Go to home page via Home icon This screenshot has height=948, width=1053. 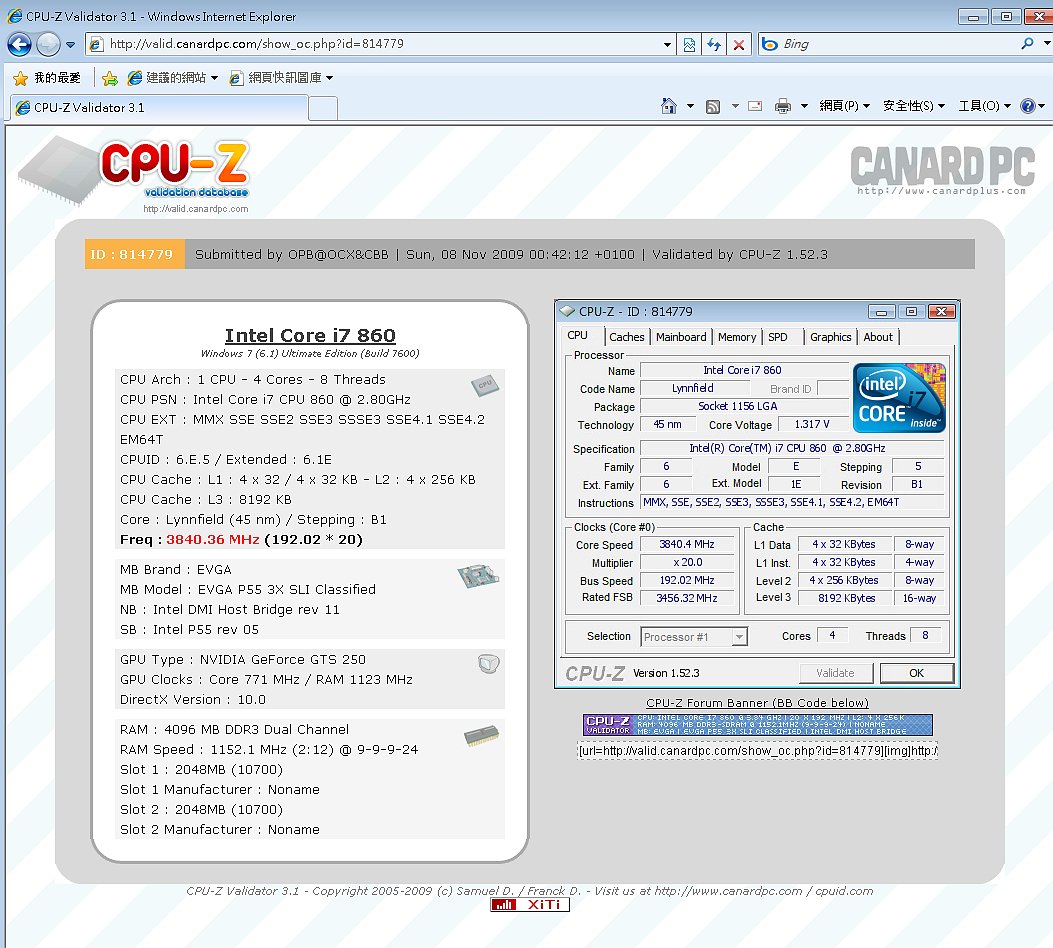tap(669, 106)
